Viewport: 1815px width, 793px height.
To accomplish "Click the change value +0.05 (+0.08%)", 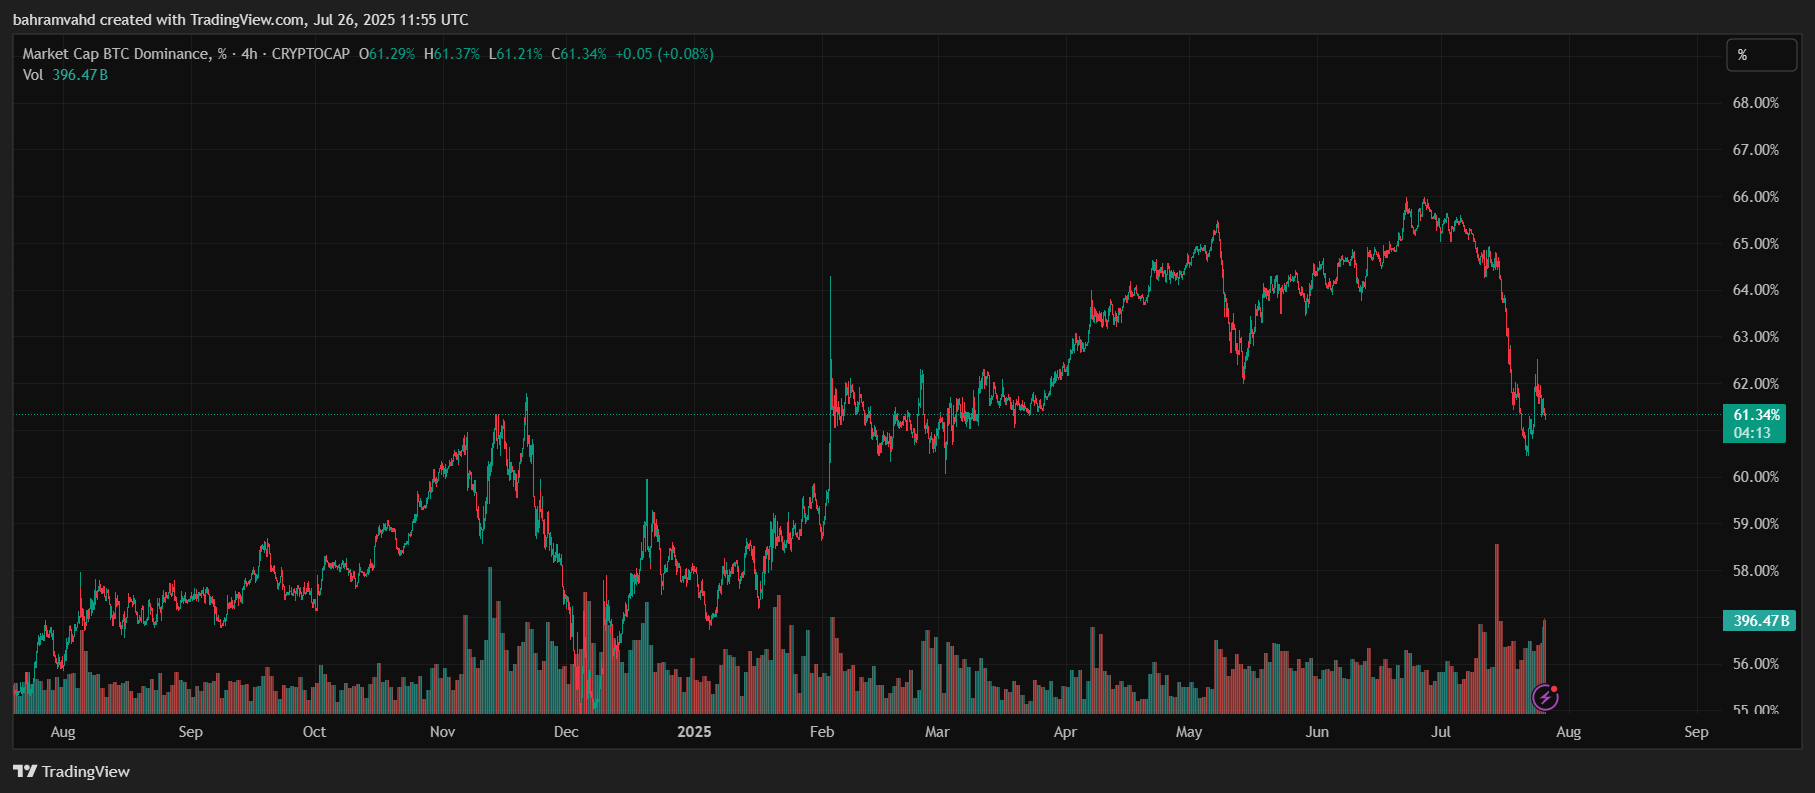I will [x=664, y=54].
